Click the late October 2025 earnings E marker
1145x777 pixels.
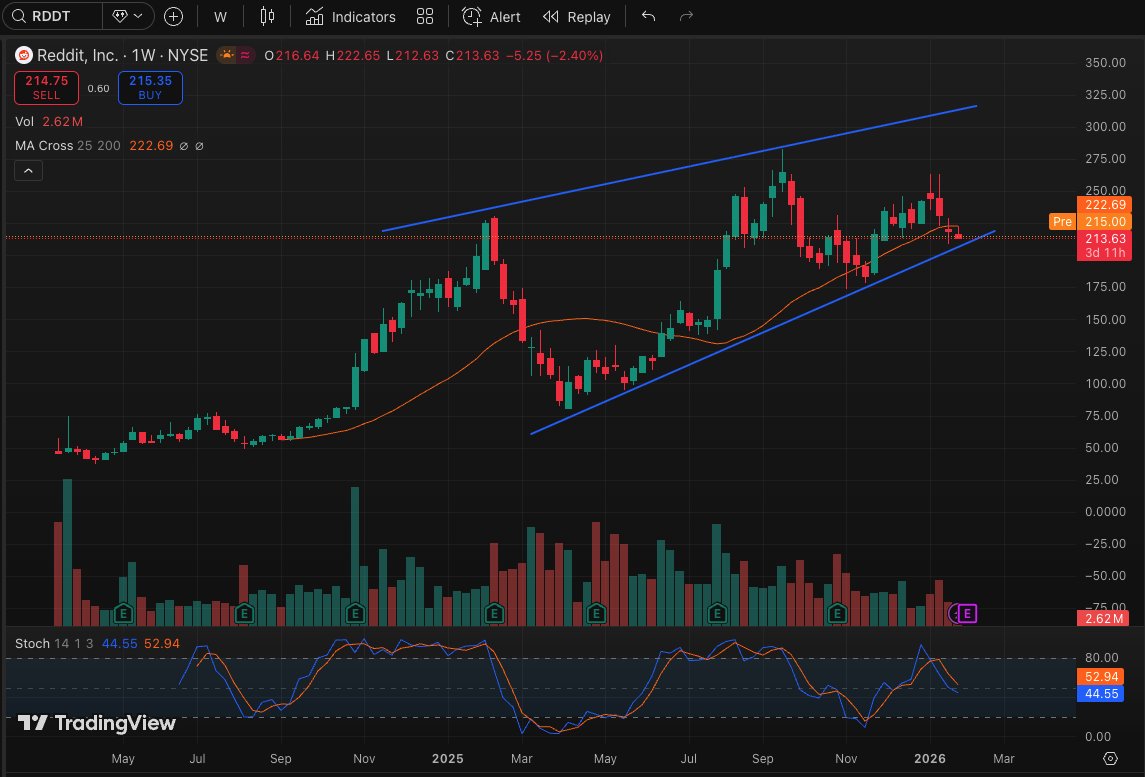pos(838,613)
